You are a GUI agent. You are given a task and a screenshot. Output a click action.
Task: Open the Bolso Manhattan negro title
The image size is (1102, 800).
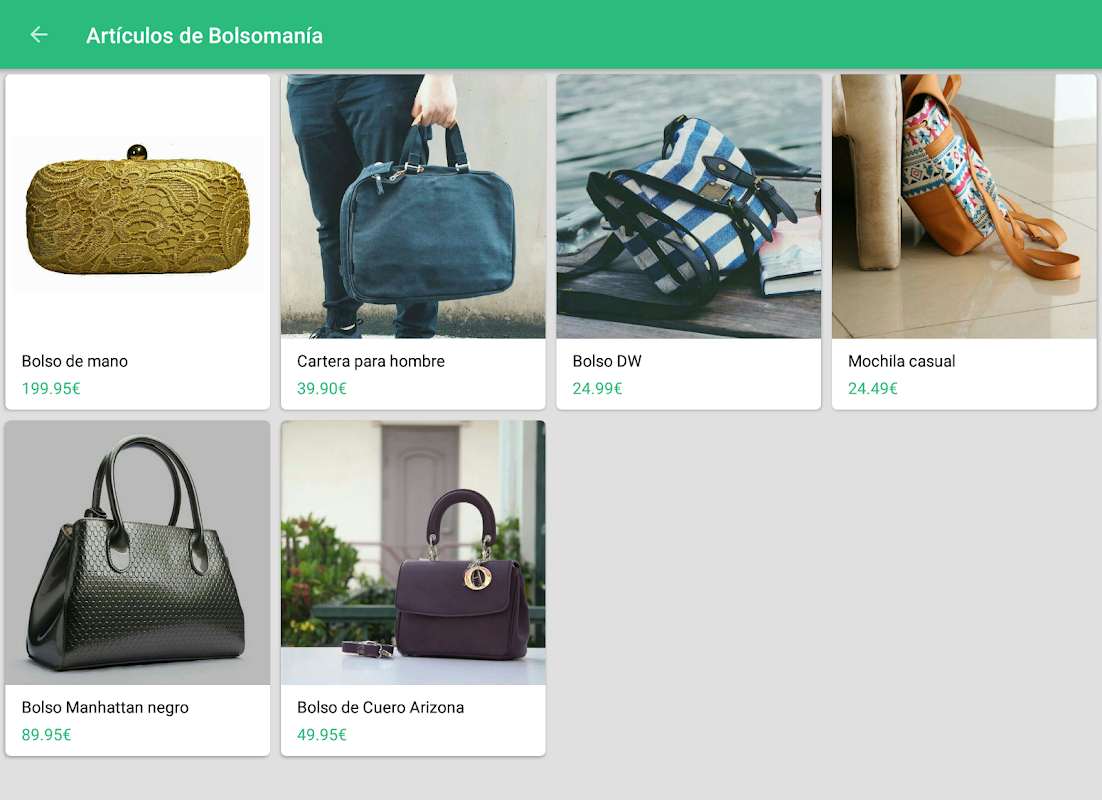105,707
